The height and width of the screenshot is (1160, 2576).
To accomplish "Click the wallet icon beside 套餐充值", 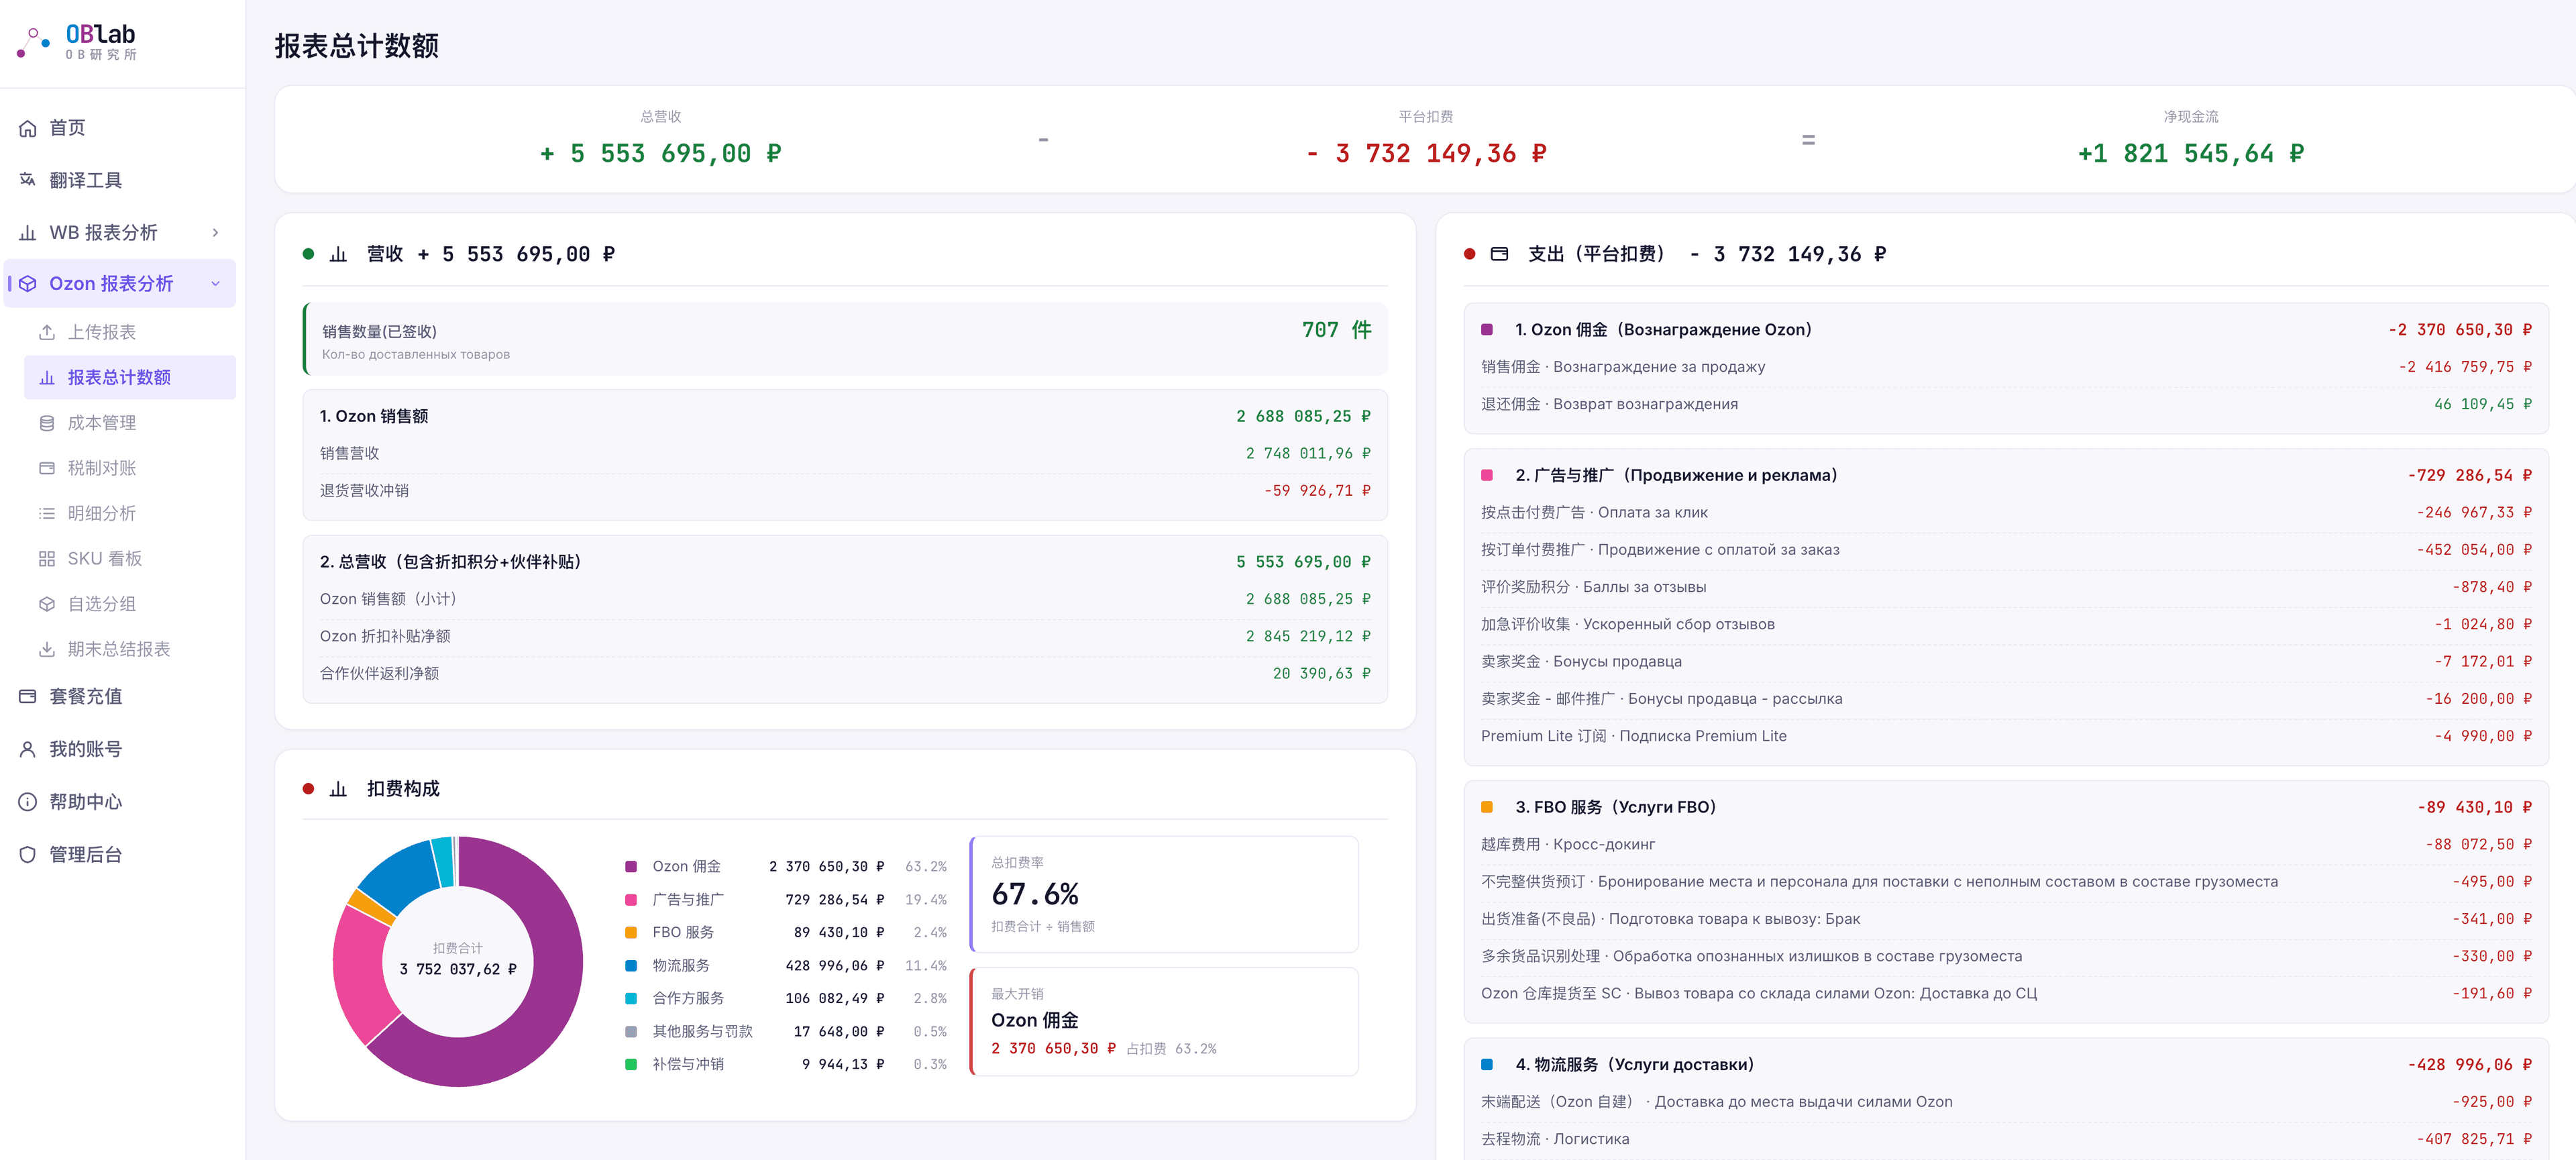I will tap(28, 696).
